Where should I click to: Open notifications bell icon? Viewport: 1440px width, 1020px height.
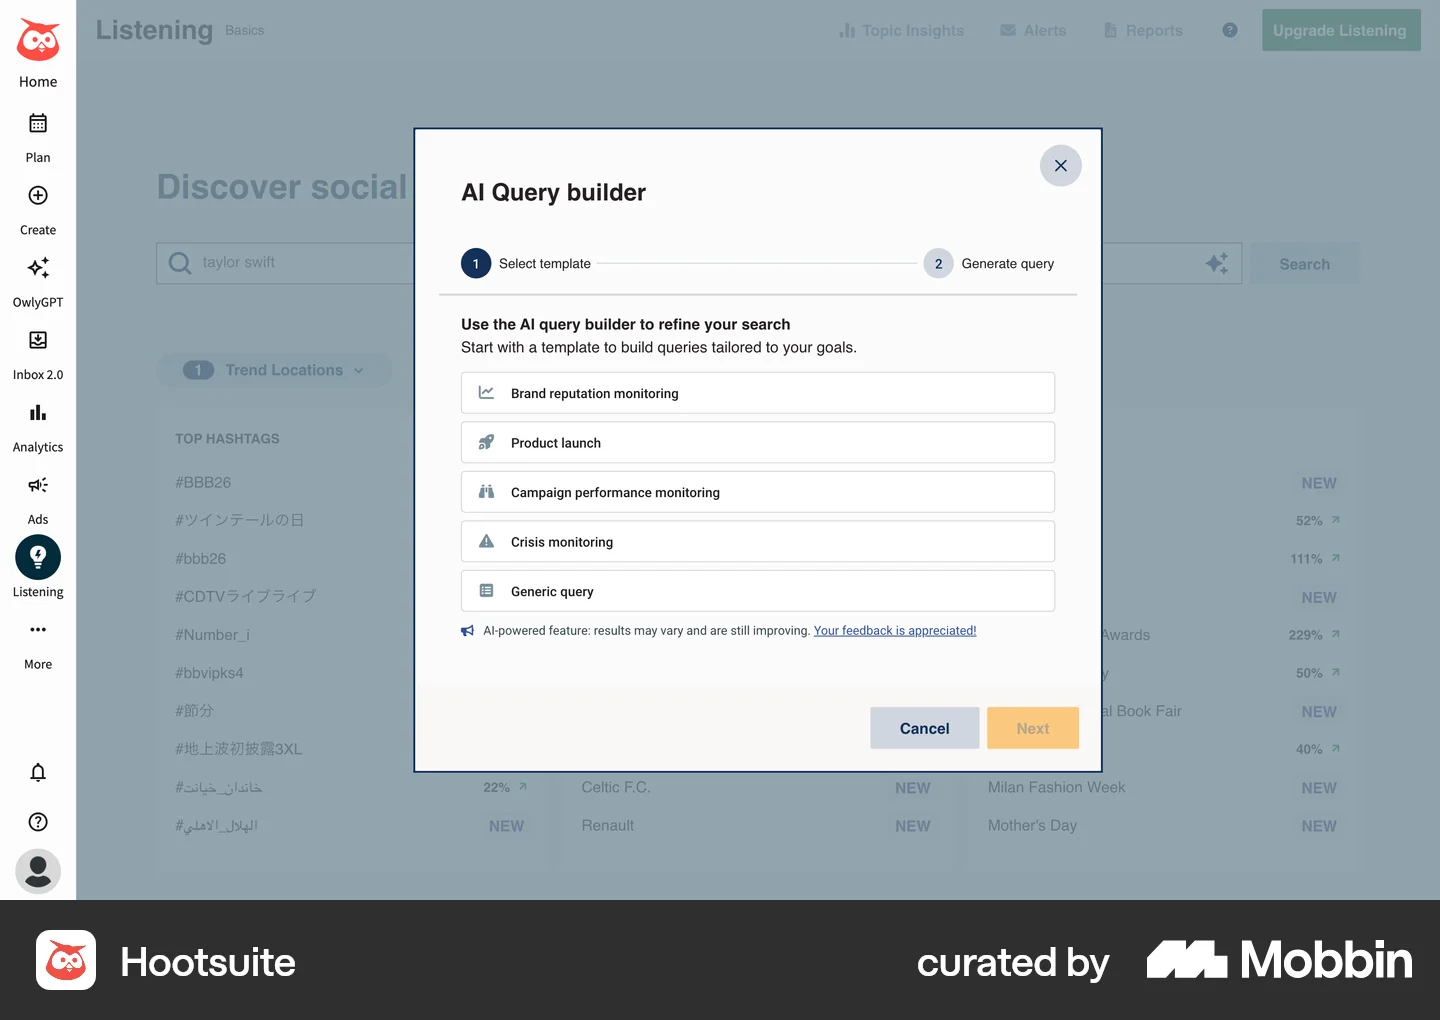(38, 772)
